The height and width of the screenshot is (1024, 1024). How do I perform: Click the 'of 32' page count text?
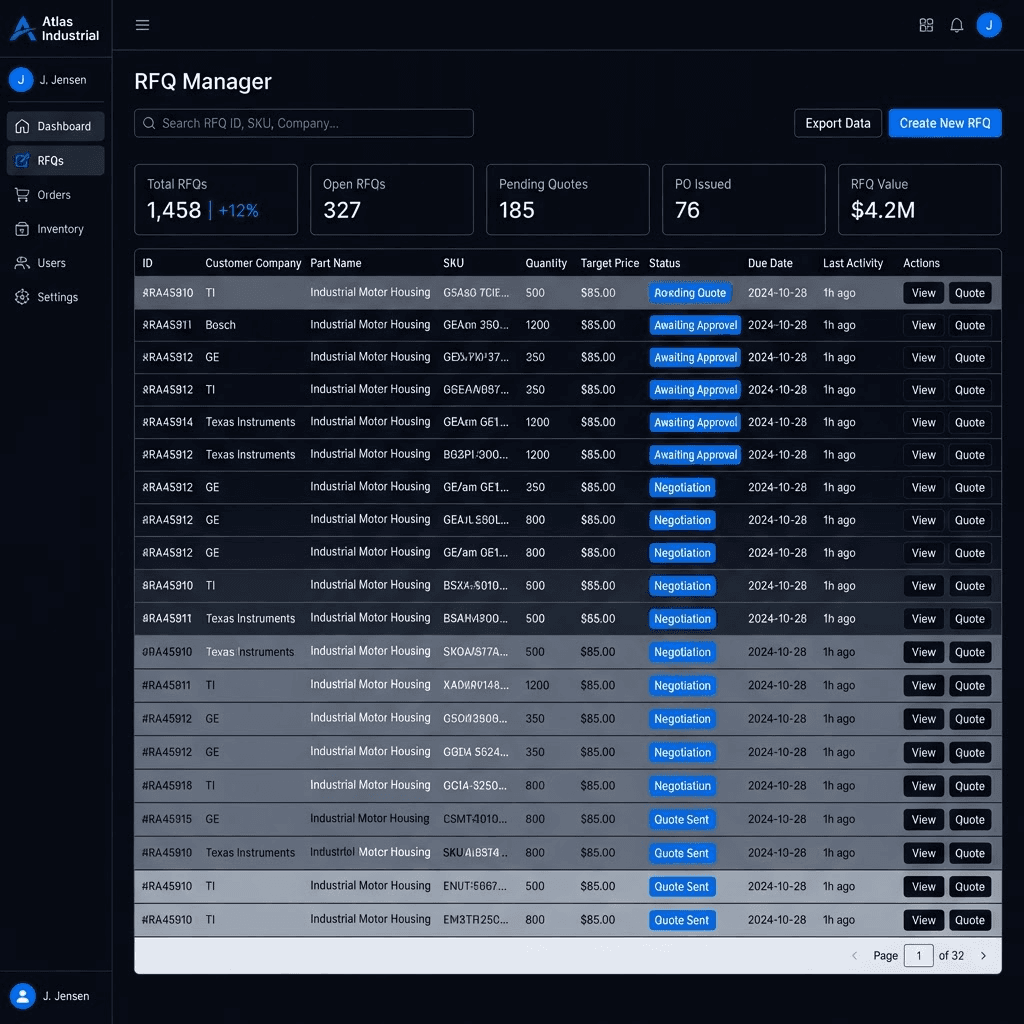coord(951,955)
